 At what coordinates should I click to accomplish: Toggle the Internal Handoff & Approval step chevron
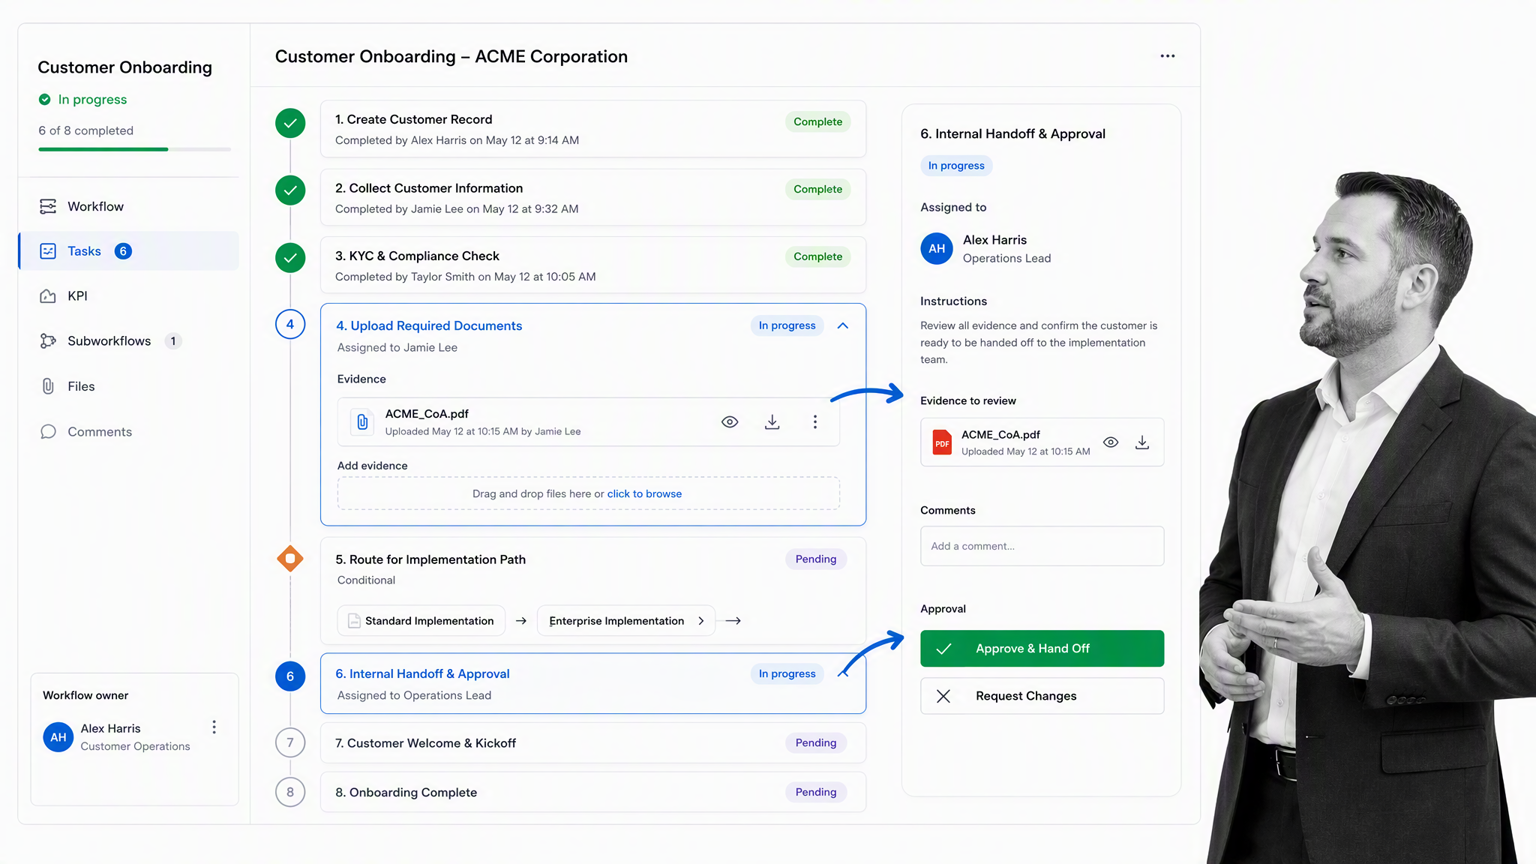pos(844,673)
